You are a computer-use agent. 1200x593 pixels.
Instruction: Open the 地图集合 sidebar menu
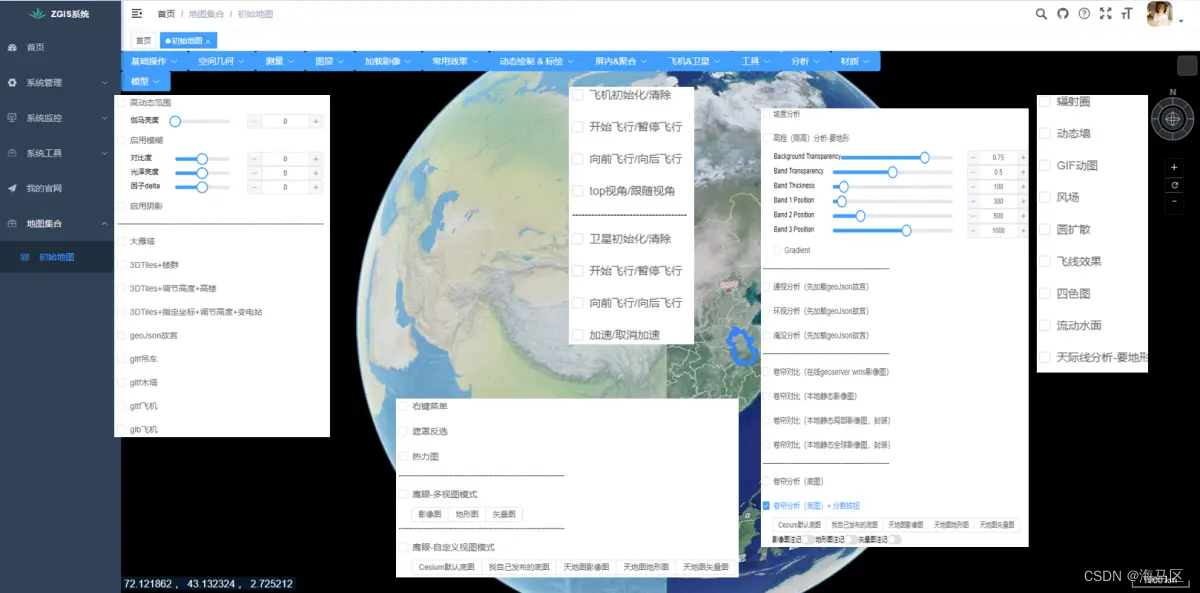[60, 223]
